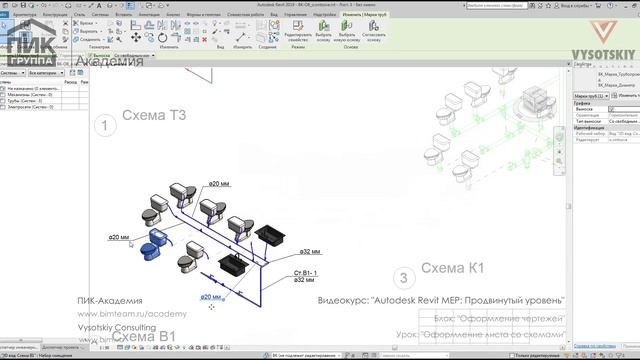Viewport: 640px width, 360px height.
Task: Toggle the Выноска checkbox in Properties palette
Action: click(x=611, y=109)
